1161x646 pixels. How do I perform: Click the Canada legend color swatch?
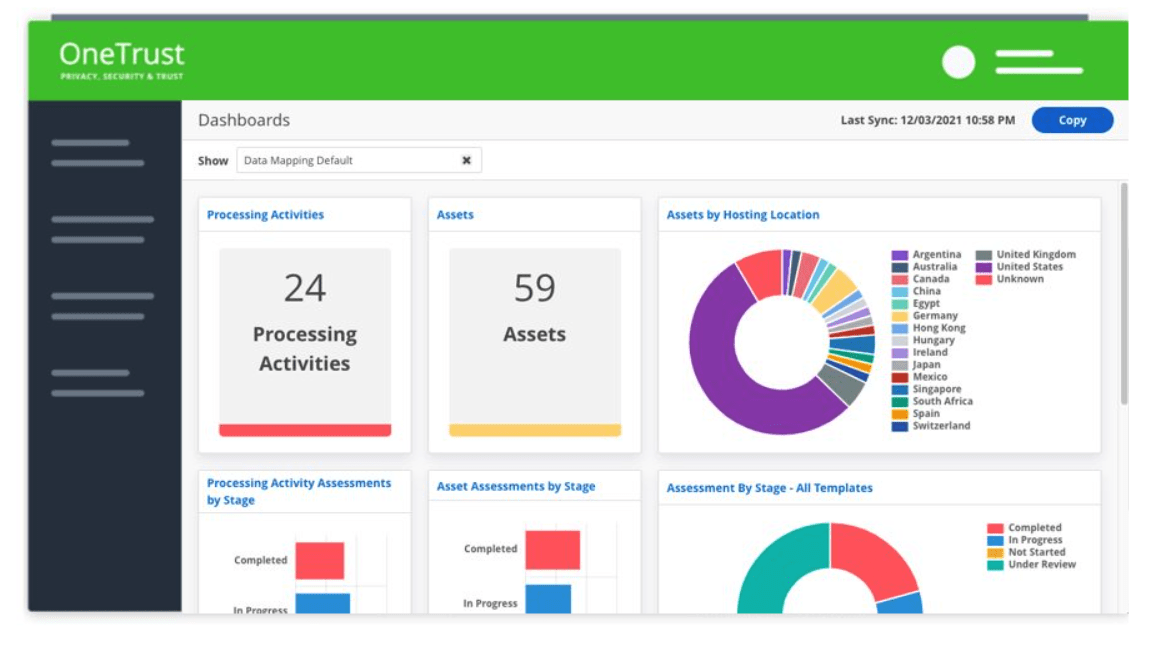(900, 279)
